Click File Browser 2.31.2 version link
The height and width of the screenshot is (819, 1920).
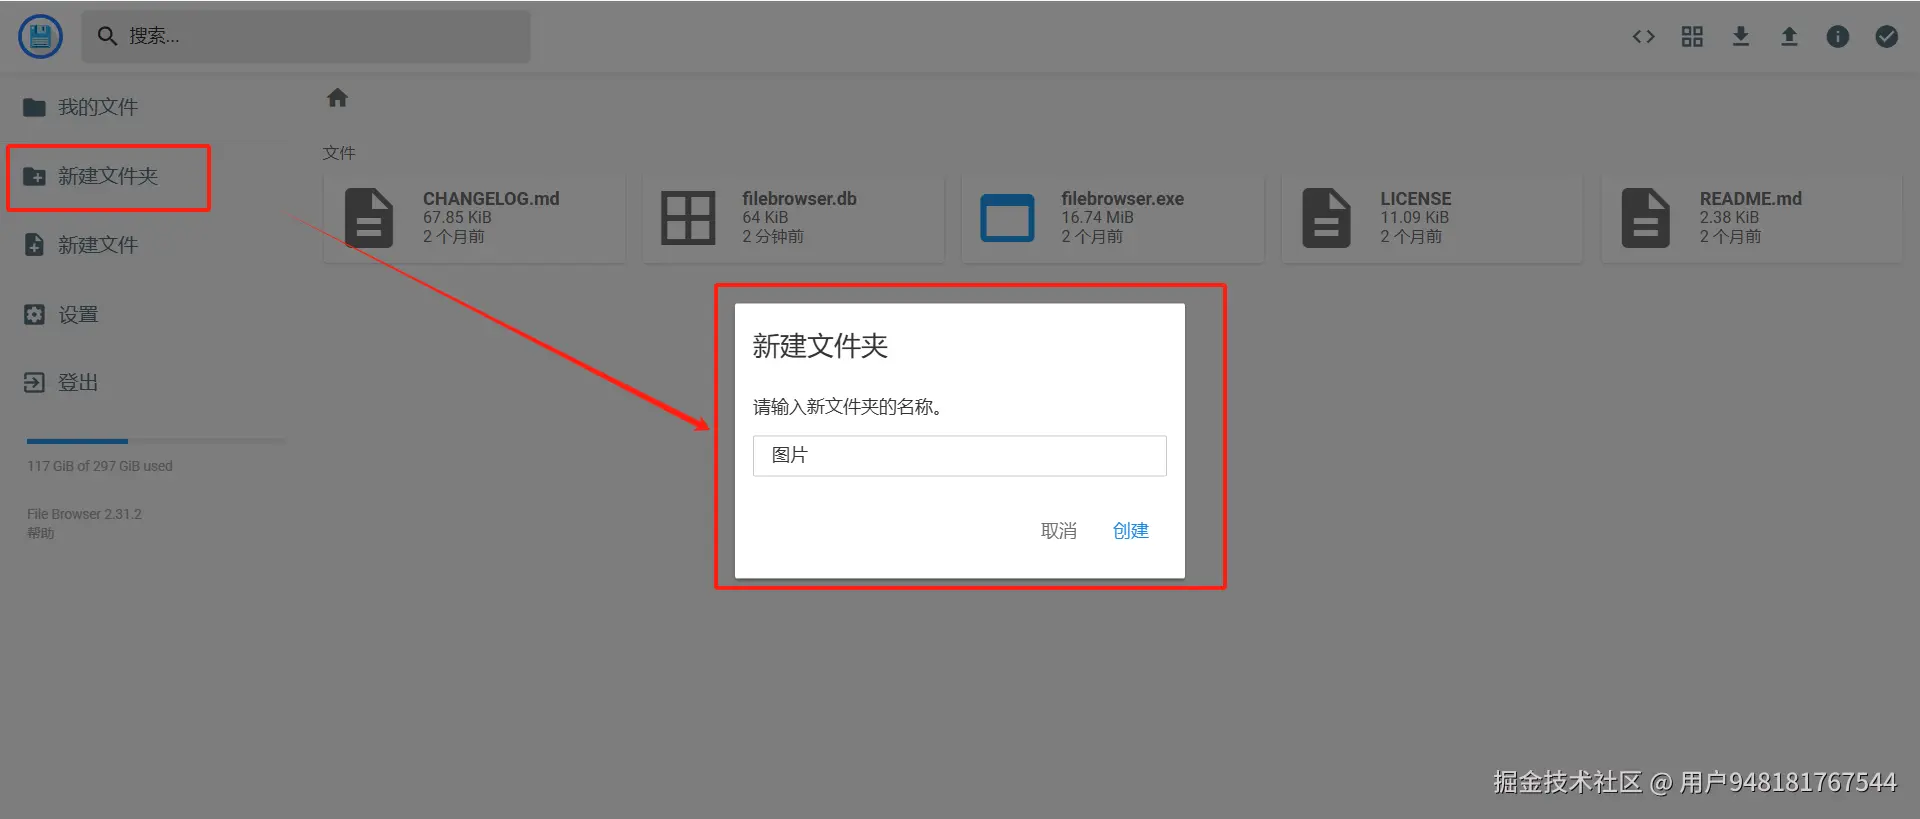[x=84, y=514]
